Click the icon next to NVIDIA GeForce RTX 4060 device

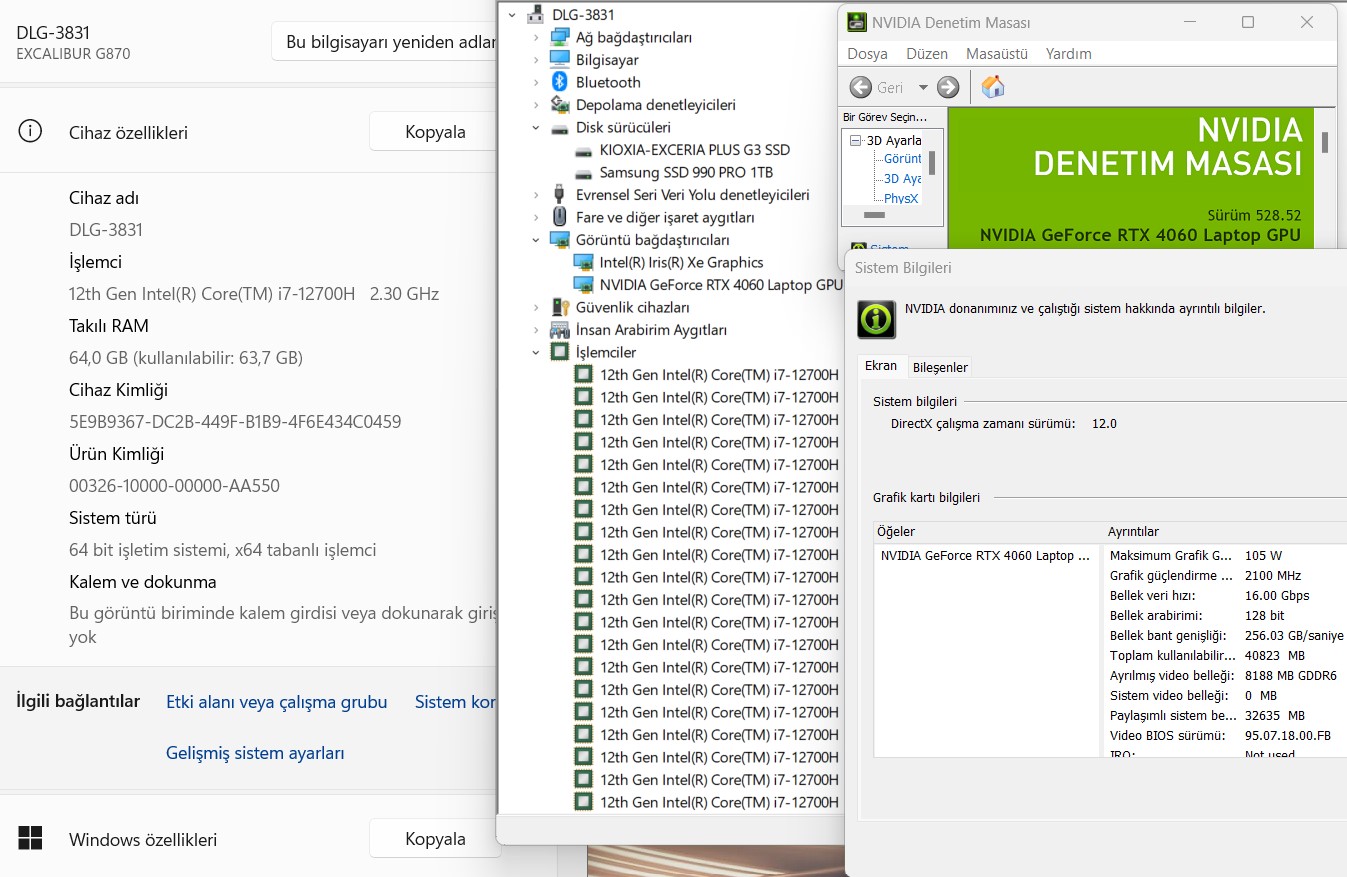[x=584, y=285]
